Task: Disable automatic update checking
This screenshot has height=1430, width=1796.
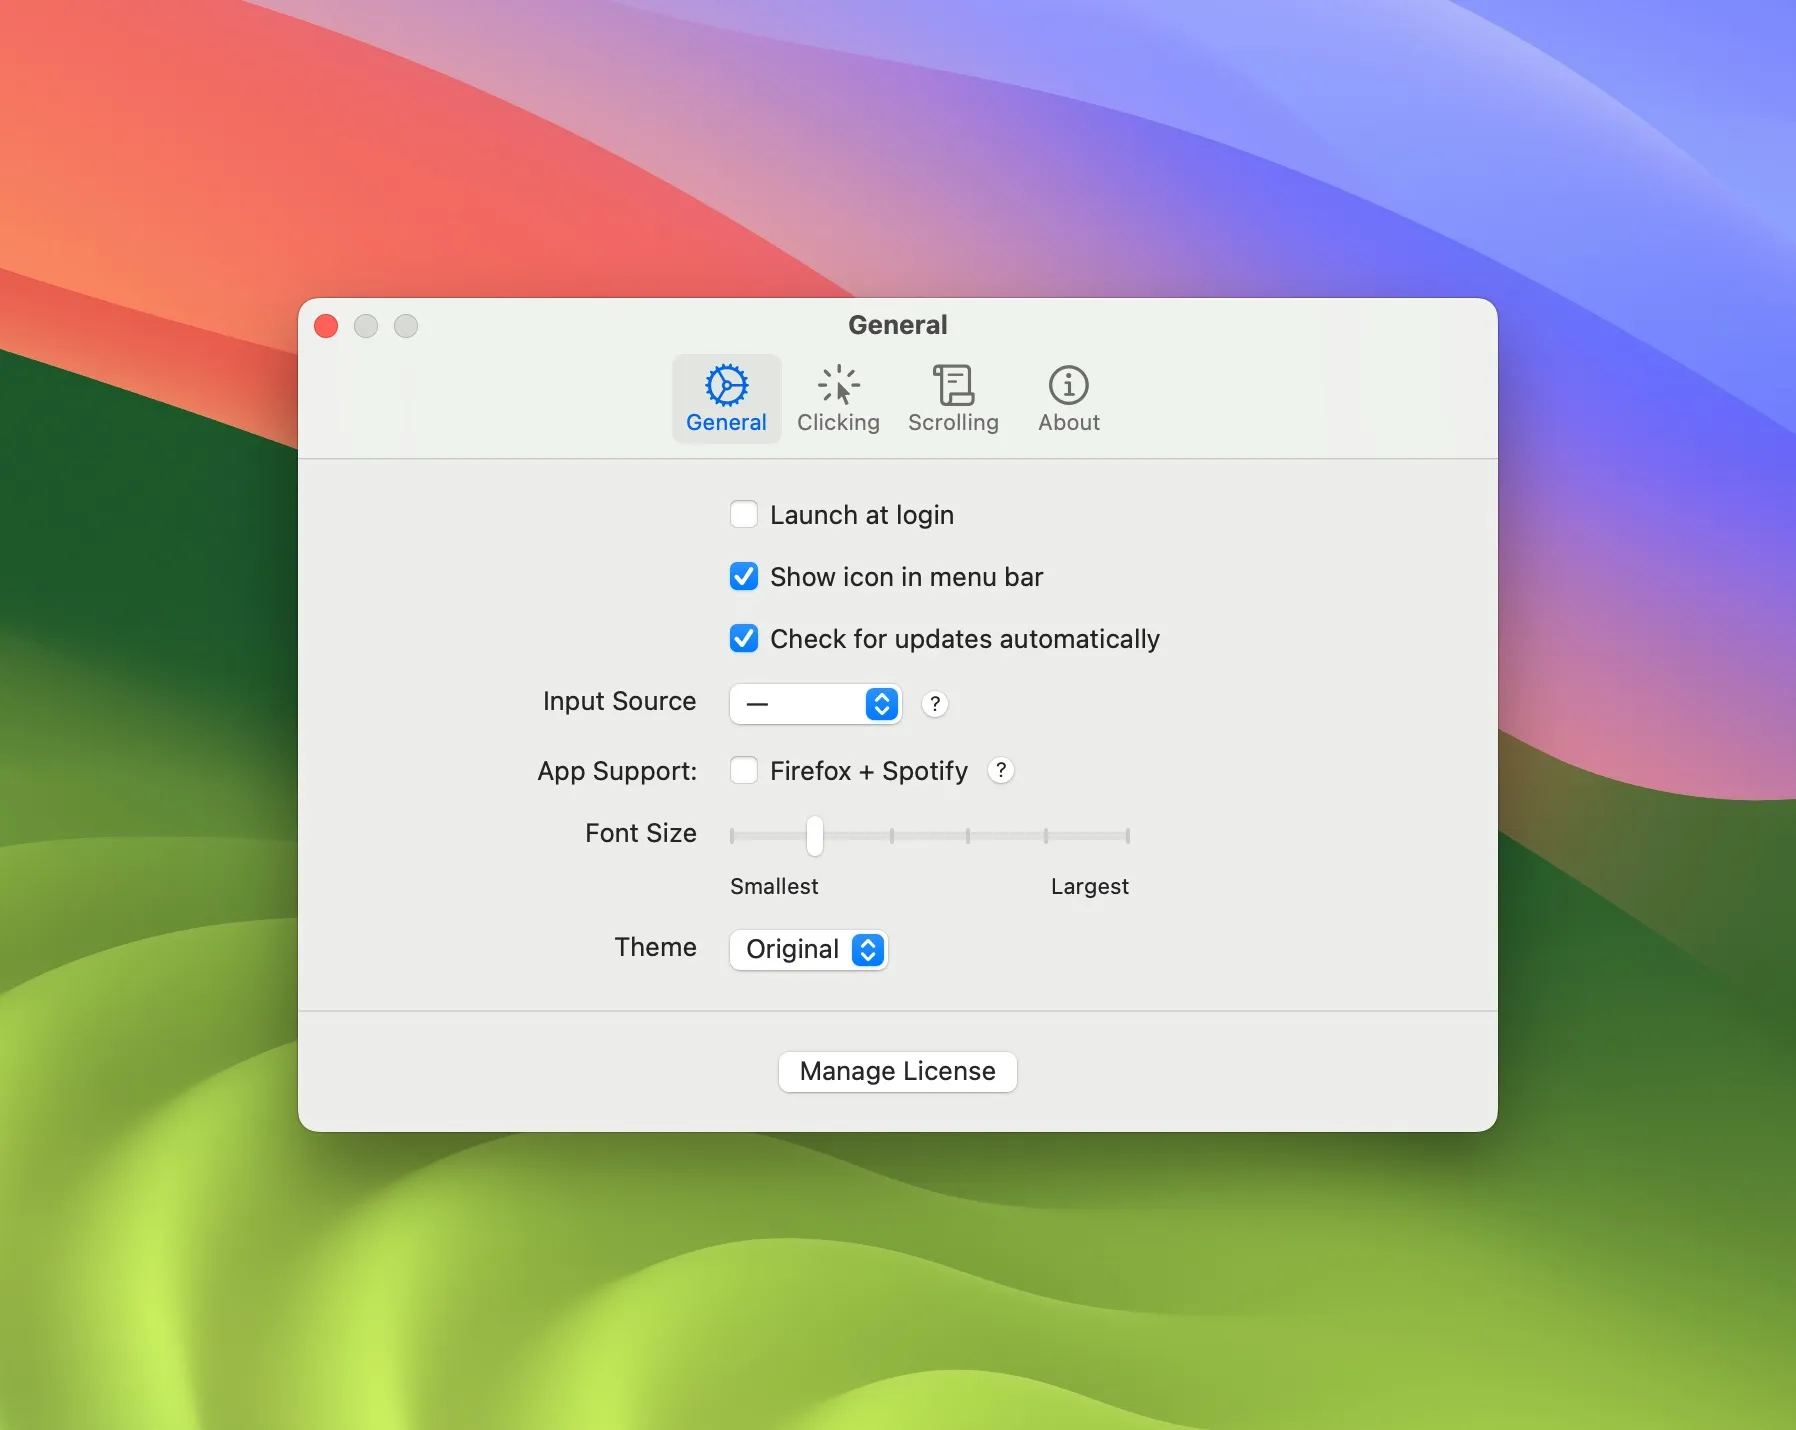Action: click(743, 639)
